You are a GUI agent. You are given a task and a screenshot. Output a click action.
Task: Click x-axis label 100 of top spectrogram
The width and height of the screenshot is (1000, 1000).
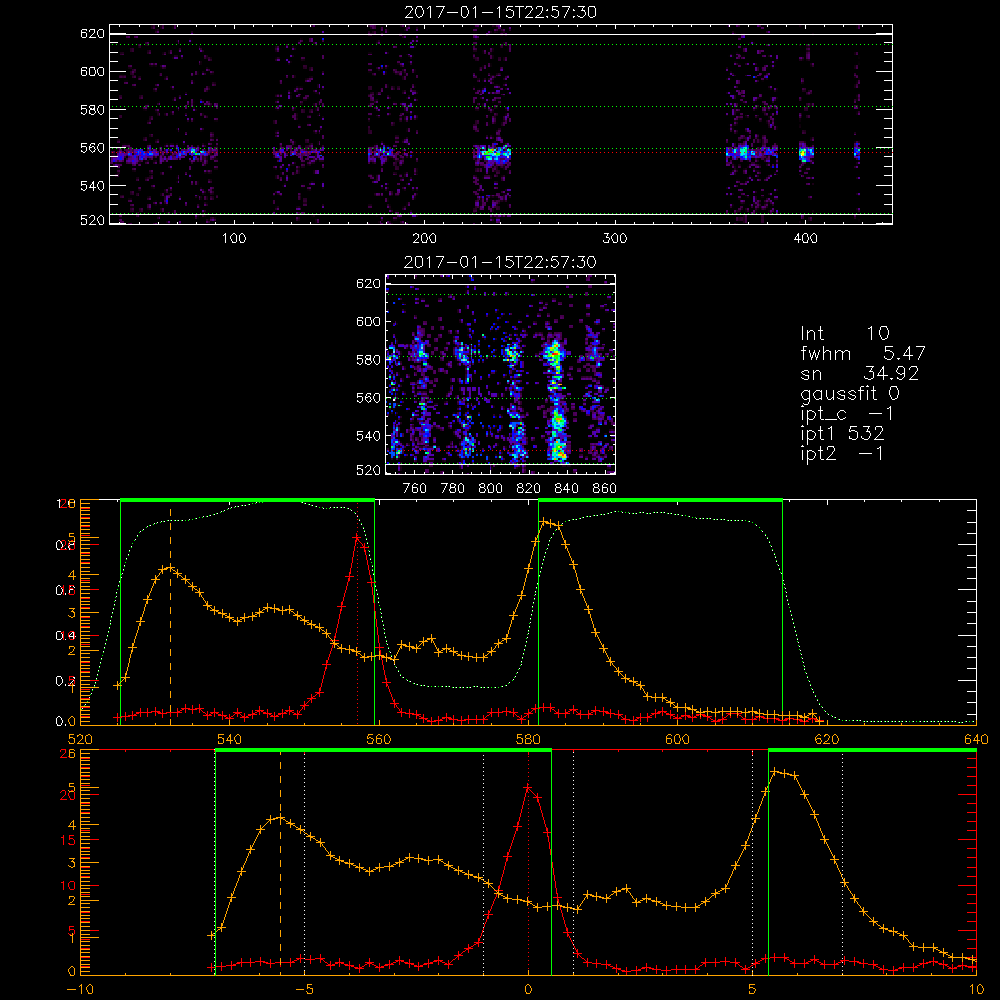[x=233, y=239]
